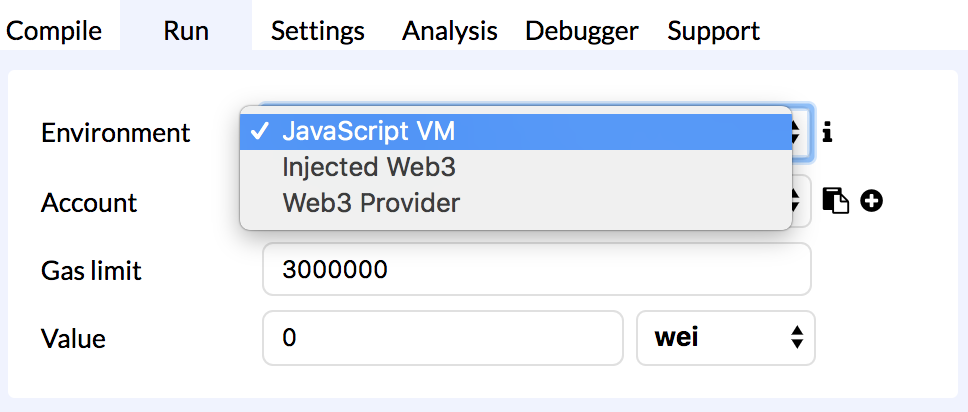This screenshot has width=968, height=412.
Task: Create new account with plus icon
Action: tap(871, 201)
